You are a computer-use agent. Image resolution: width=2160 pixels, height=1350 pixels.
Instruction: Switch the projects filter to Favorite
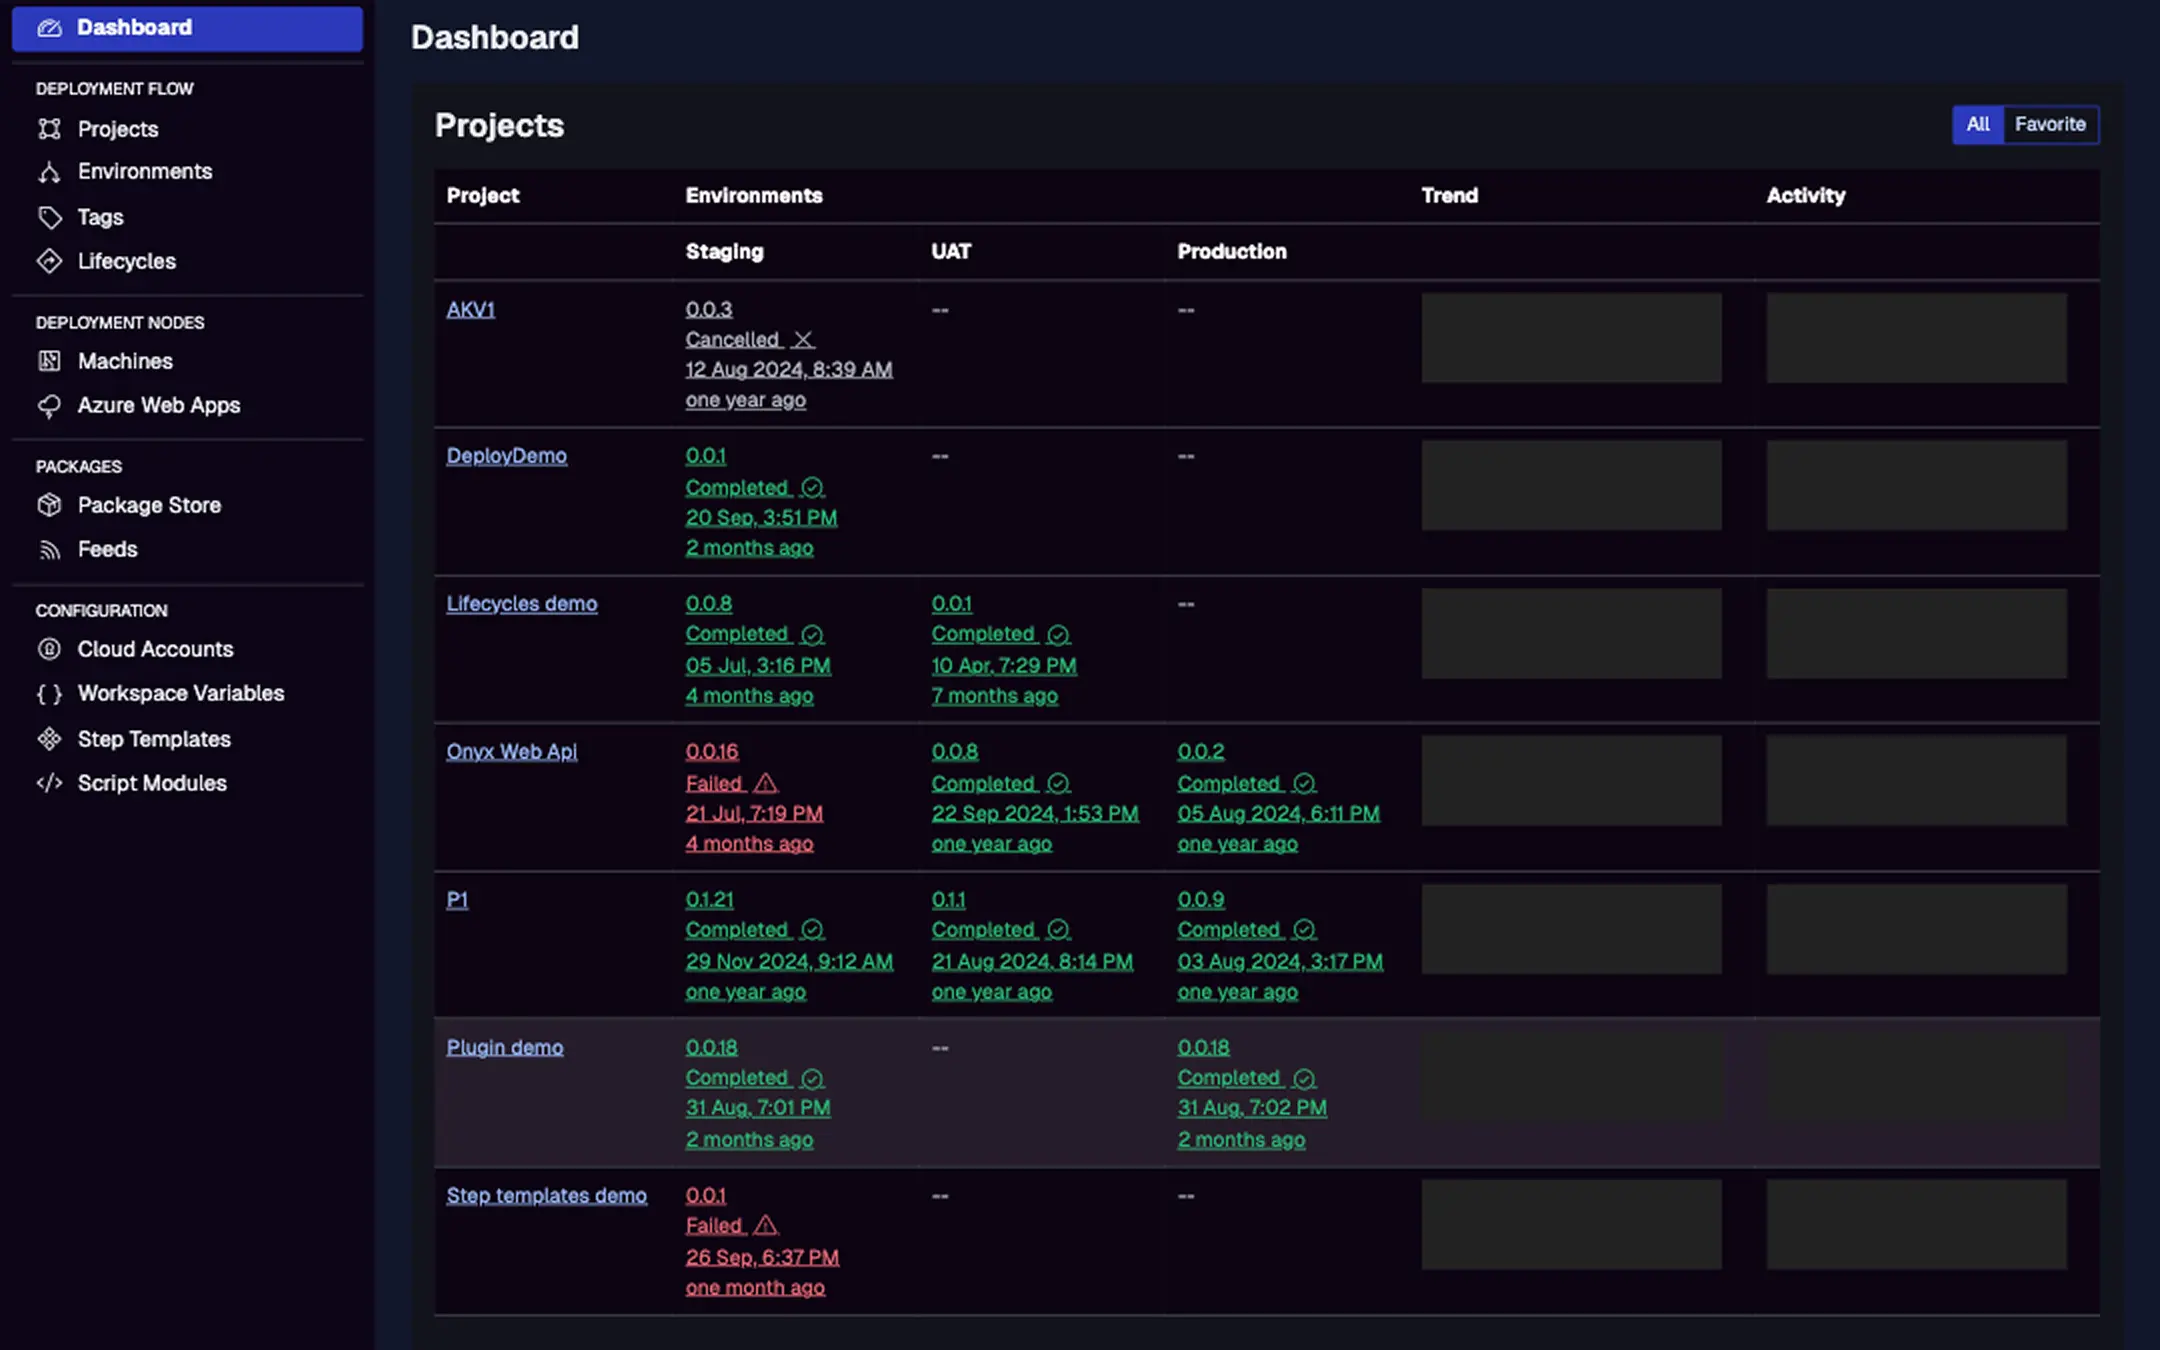(x=2050, y=124)
